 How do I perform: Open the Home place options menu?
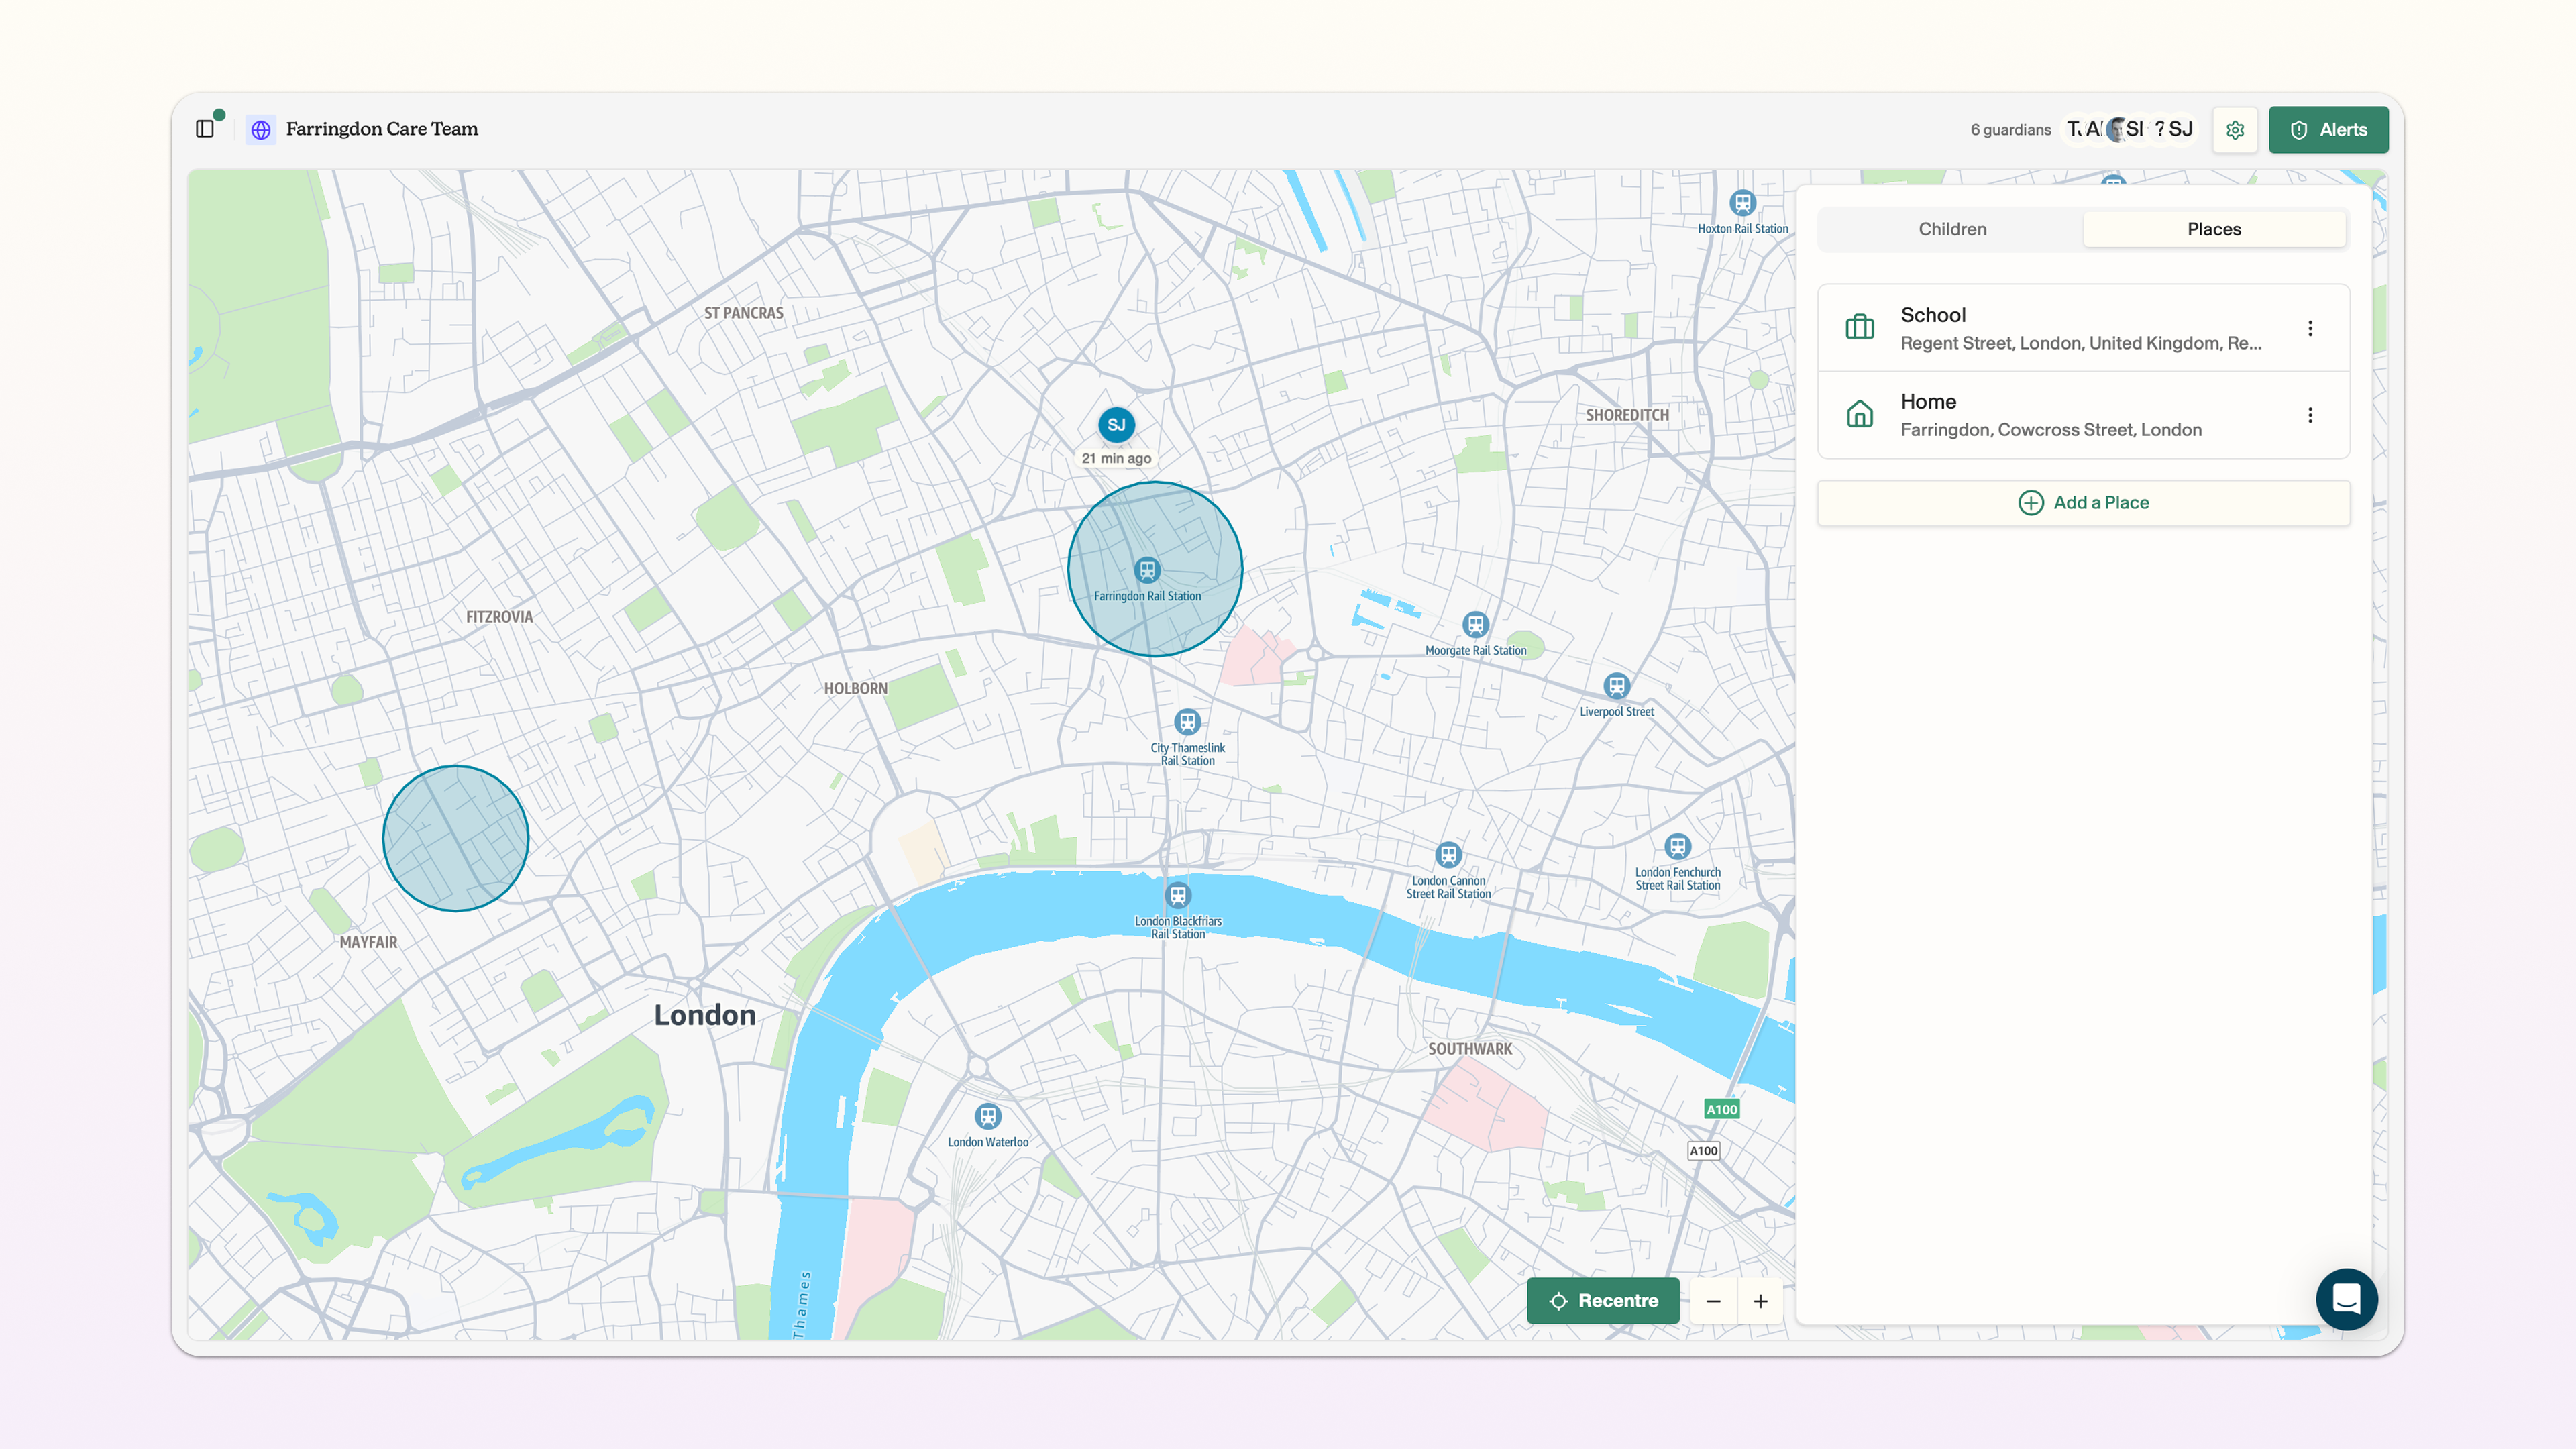[x=2310, y=415]
